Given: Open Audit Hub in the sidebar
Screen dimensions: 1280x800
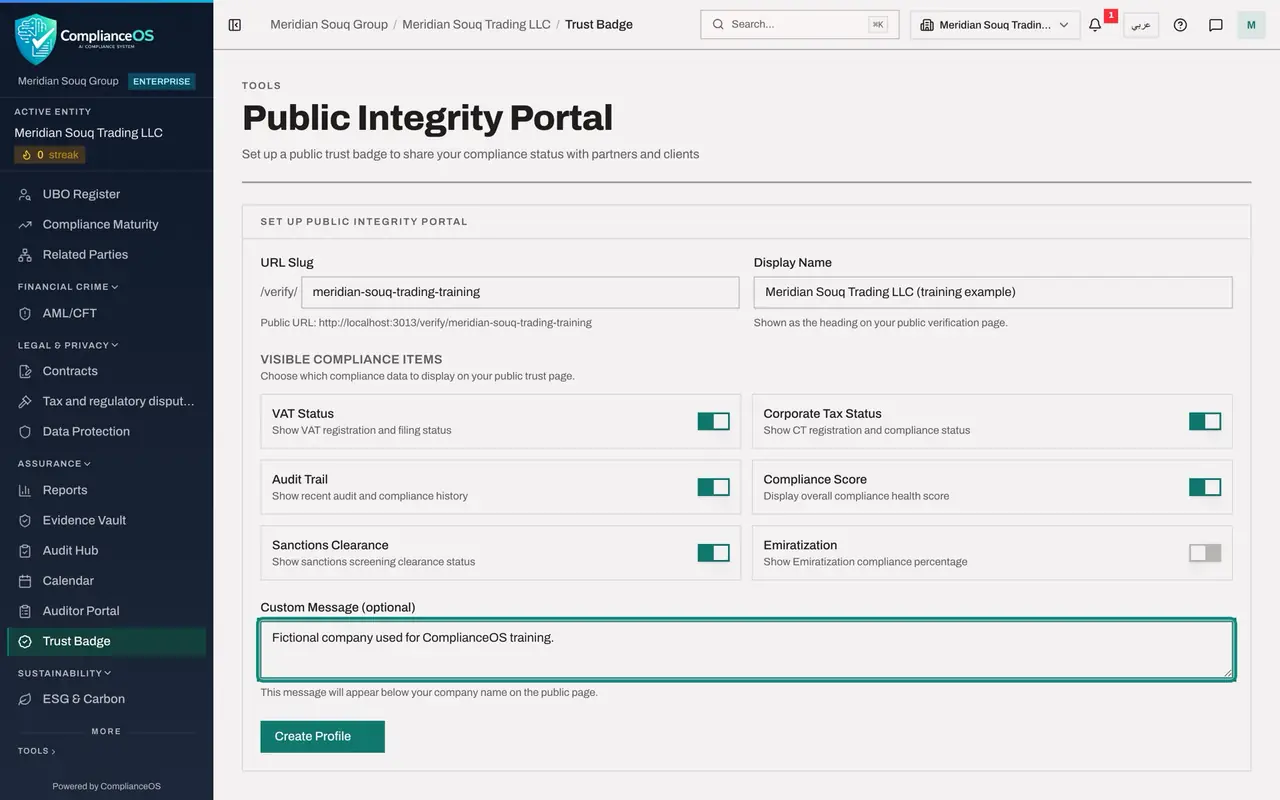Looking at the screenshot, I should point(106,551).
